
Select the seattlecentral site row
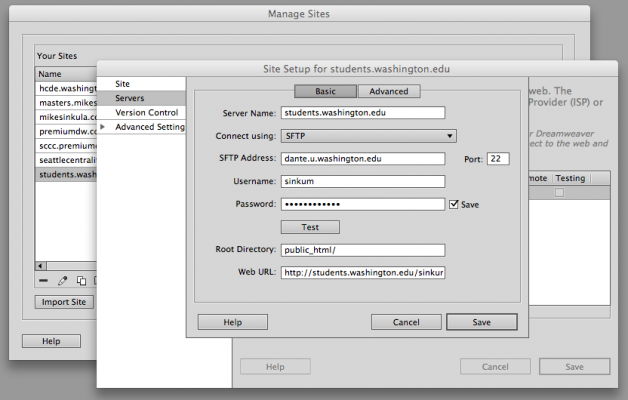[66, 160]
